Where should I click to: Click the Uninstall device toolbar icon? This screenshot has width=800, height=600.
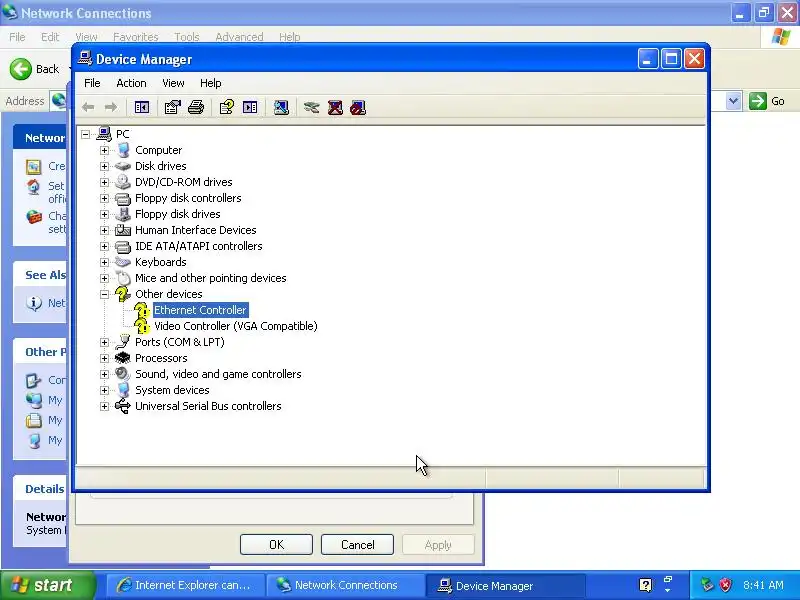coord(335,107)
